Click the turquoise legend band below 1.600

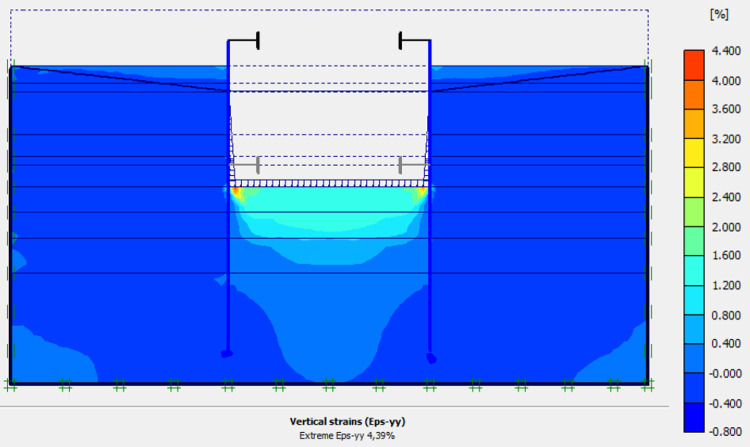pyautogui.click(x=694, y=271)
